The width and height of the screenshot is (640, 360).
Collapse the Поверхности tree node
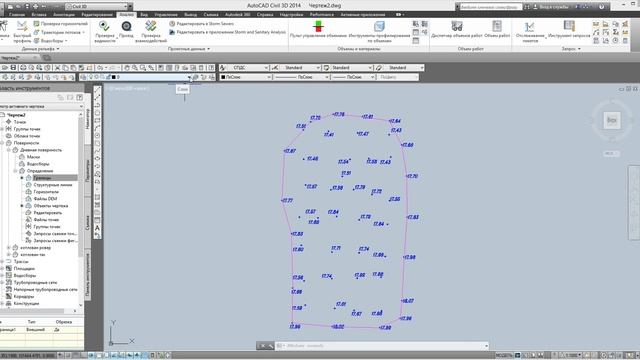click(x=2, y=143)
